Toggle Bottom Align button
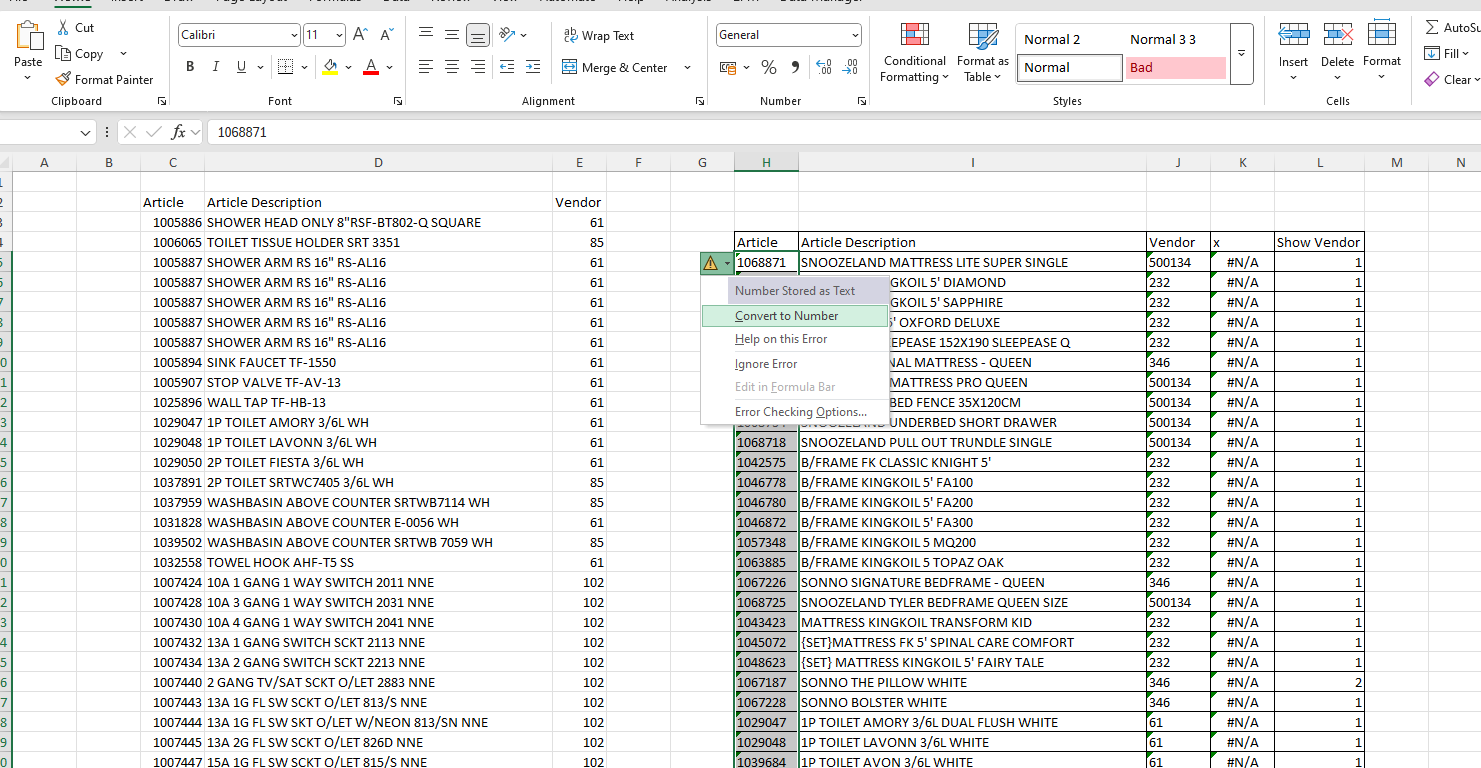1481x768 pixels. click(478, 35)
